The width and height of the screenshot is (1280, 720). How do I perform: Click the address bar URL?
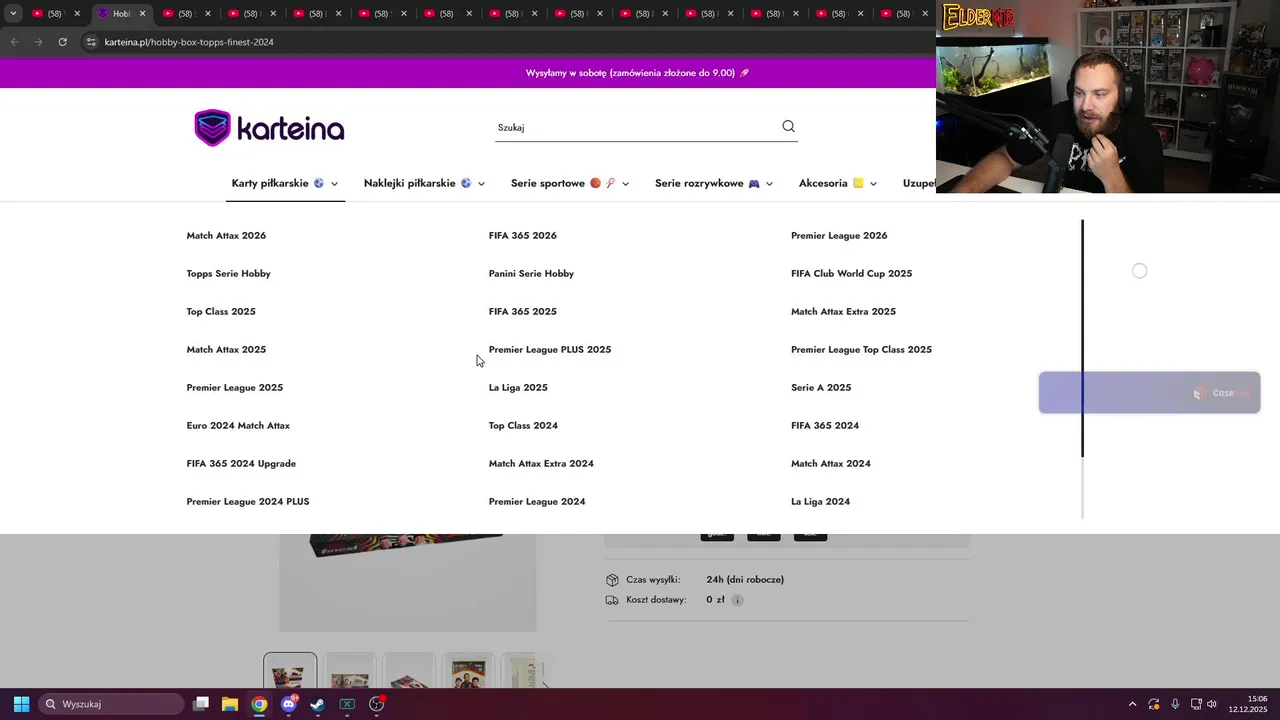[x=189, y=42]
